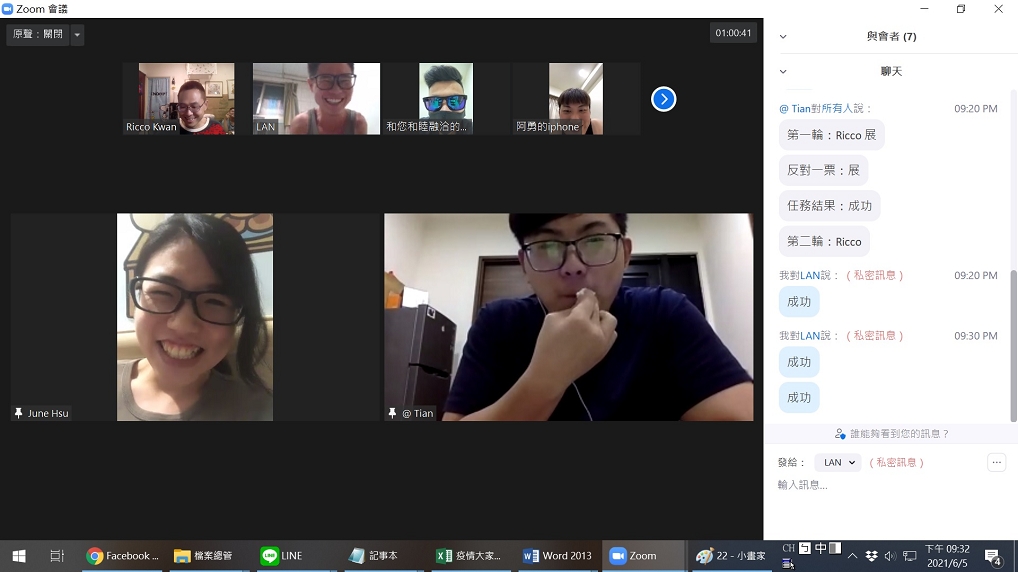1018x572 pixels.
Task: Click chat message 第二輪：Ricco
Action: [824, 242]
